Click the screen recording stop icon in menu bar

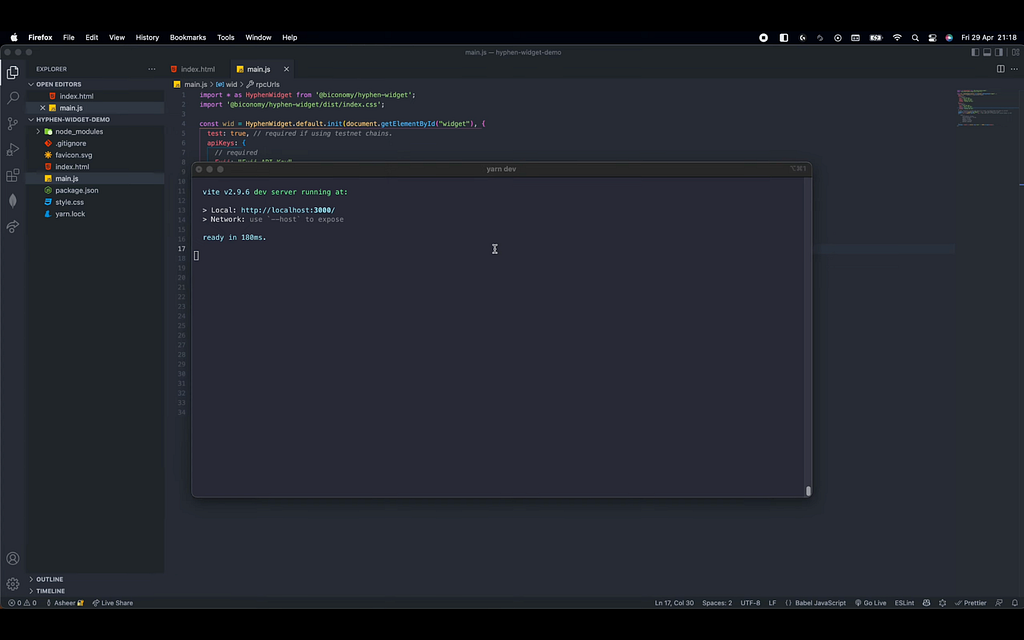coord(763,37)
